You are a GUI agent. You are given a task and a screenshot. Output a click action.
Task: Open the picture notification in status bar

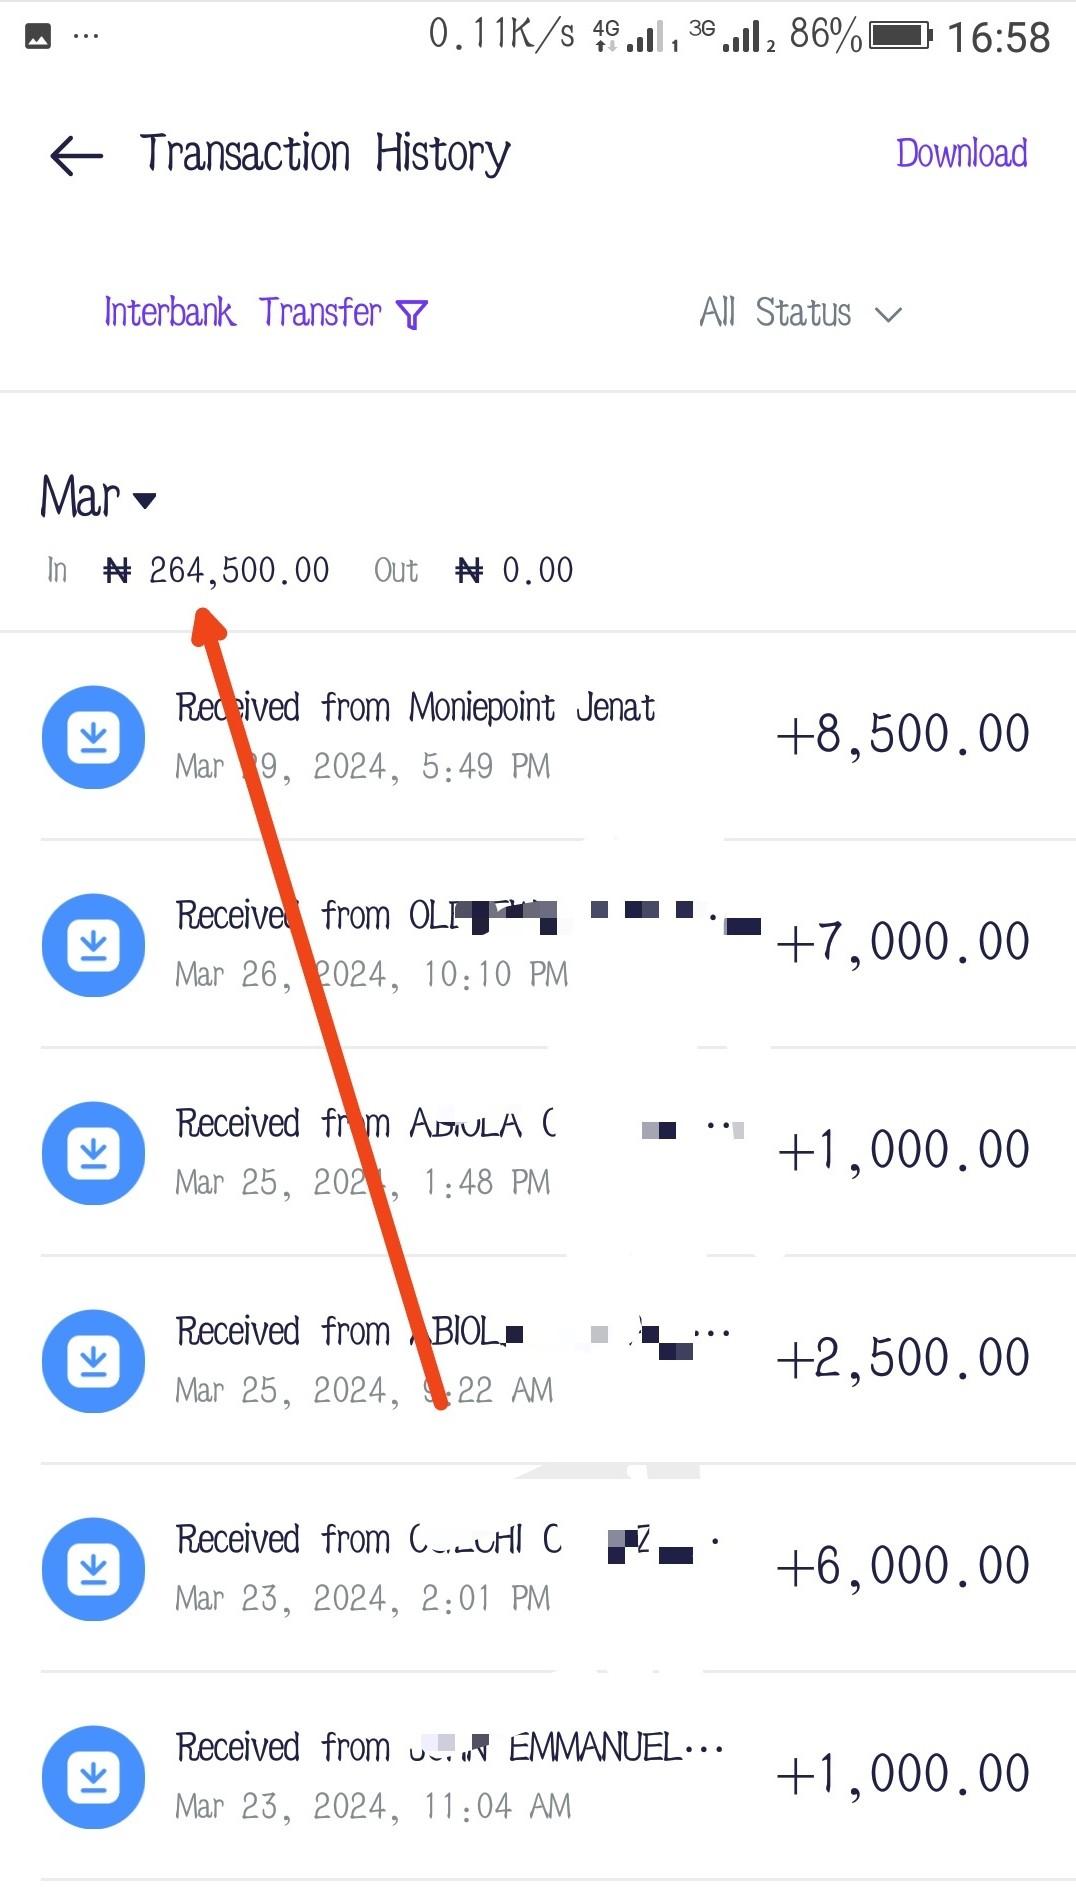click(38, 37)
